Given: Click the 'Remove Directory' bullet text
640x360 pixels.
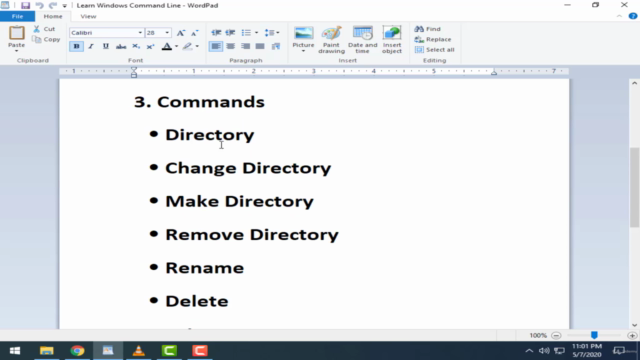Looking at the screenshot, I should pos(252,235).
